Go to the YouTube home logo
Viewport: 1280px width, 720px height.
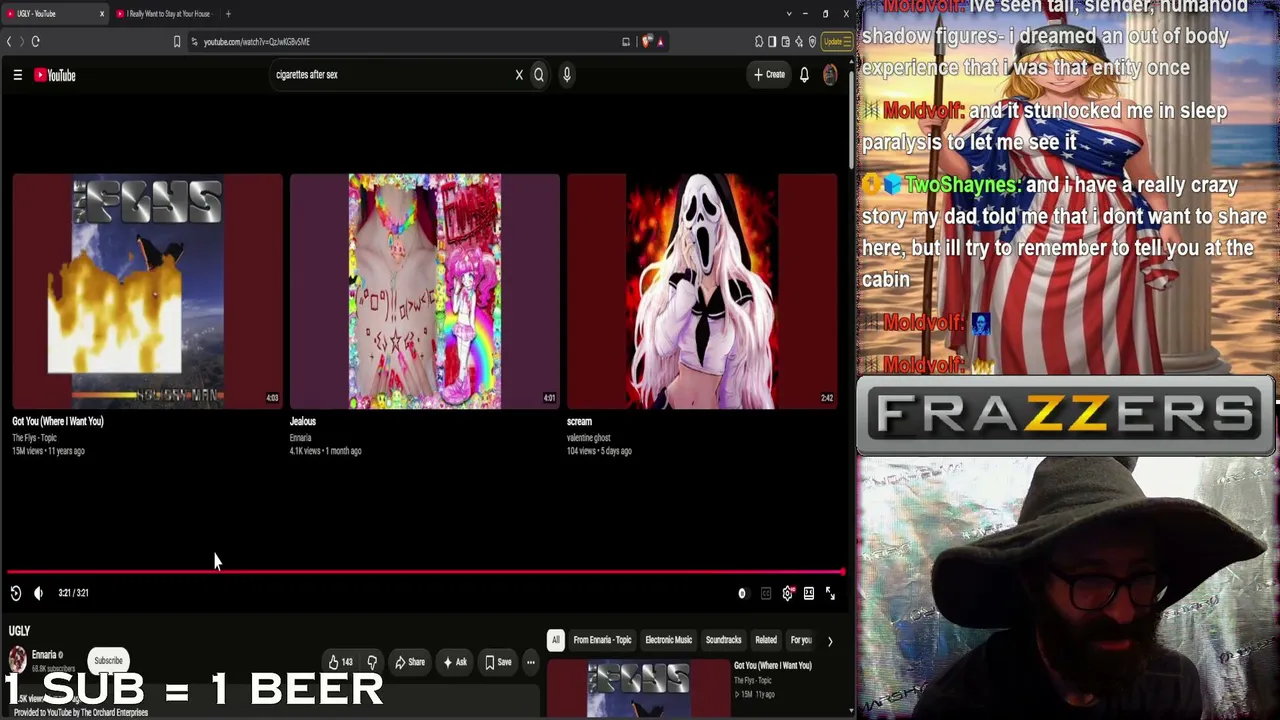(x=55, y=75)
